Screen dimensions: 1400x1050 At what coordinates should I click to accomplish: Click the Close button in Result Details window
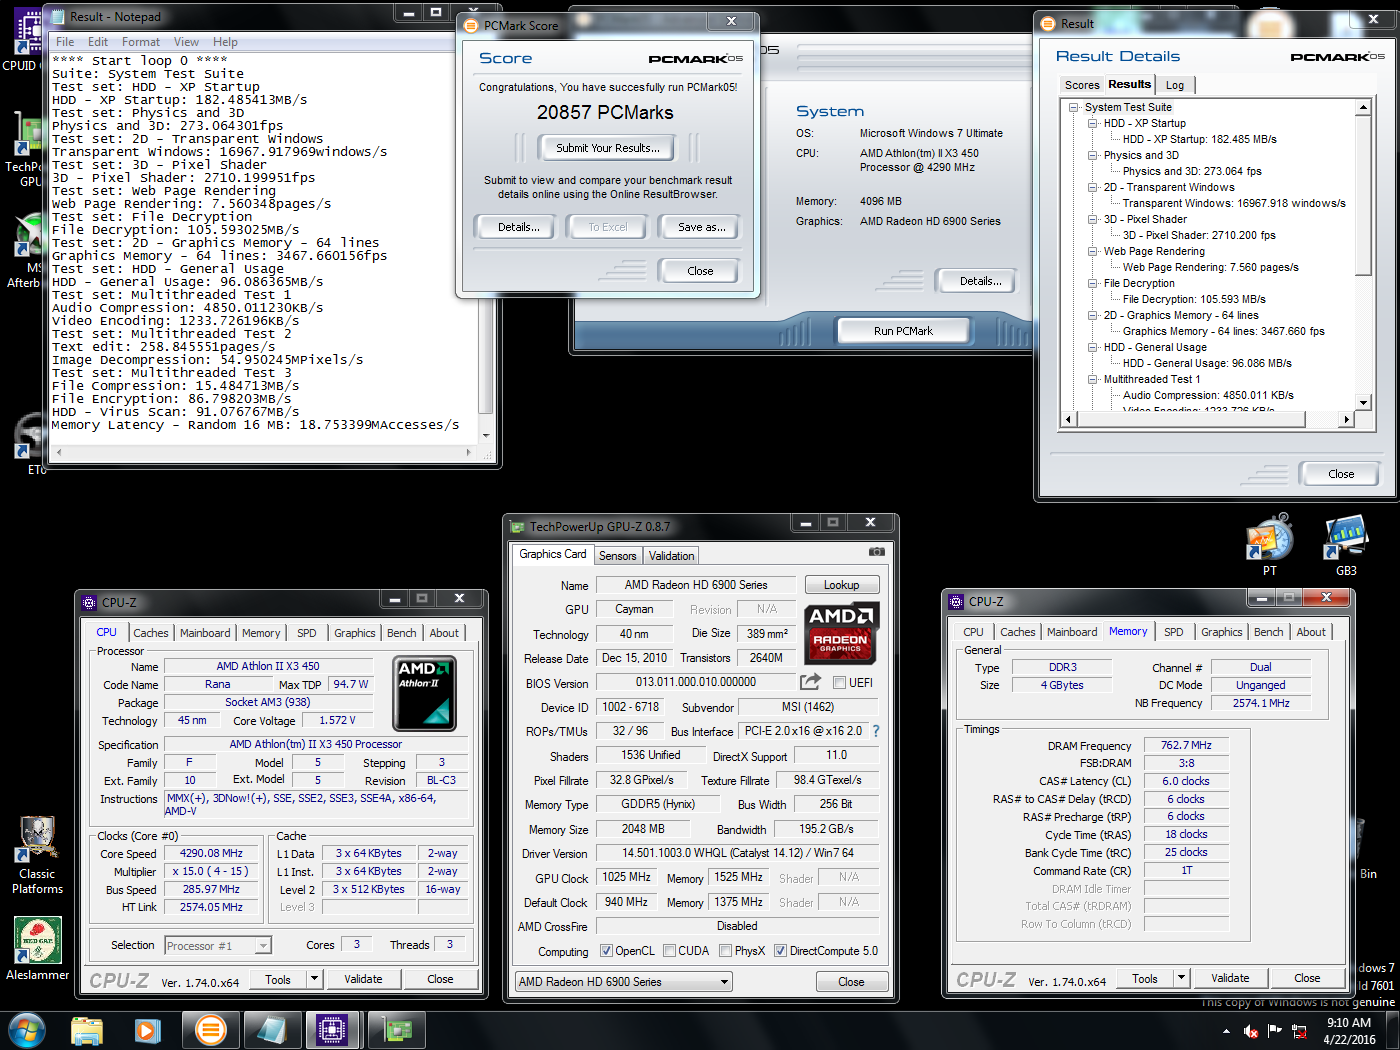point(1341,474)
